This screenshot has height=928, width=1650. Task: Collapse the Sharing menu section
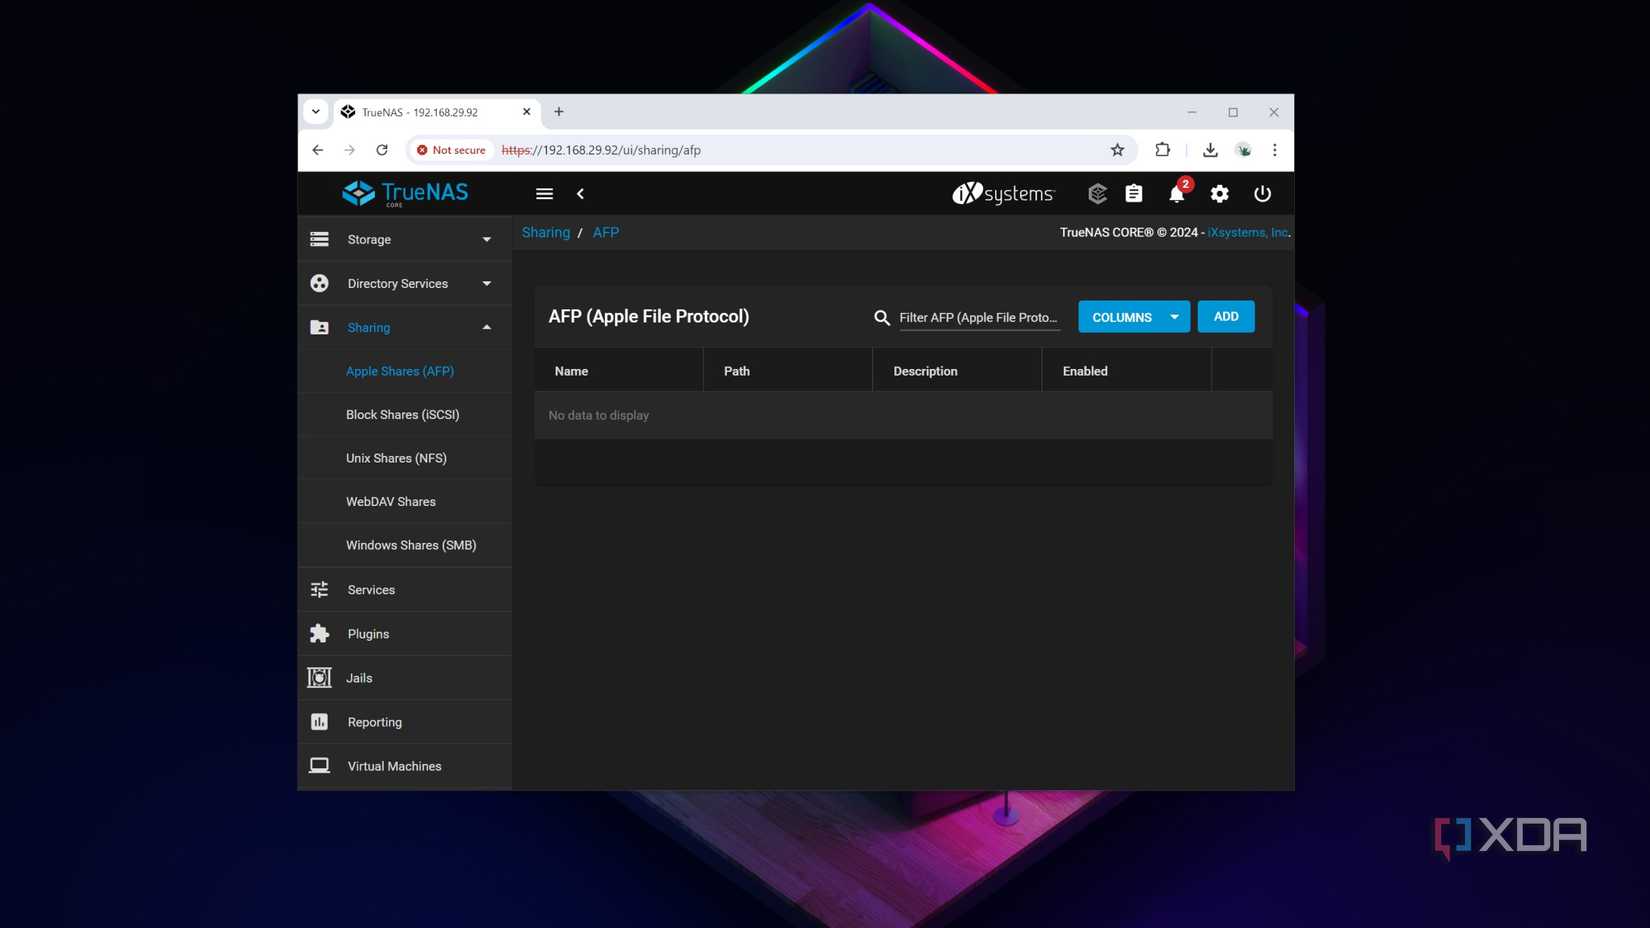tap(404, 328)
